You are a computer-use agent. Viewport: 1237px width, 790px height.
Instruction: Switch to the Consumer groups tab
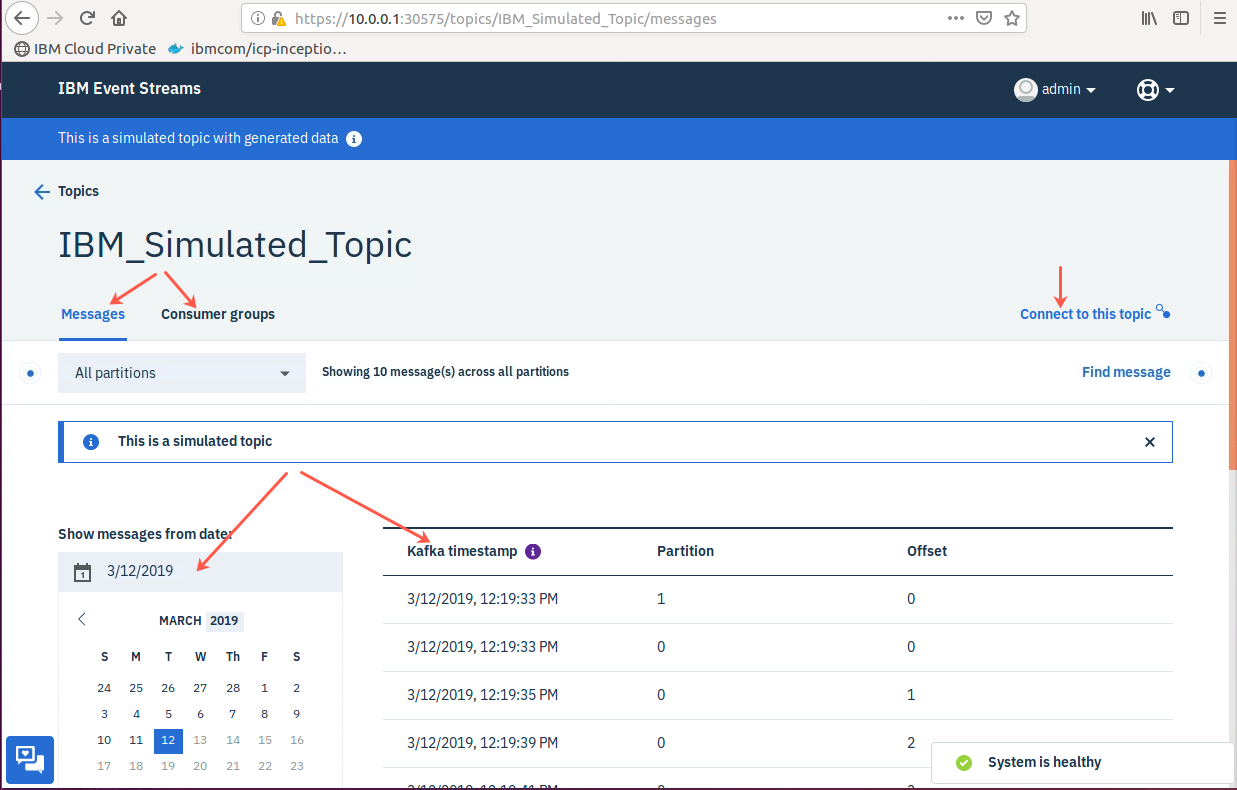click(218, 314)
